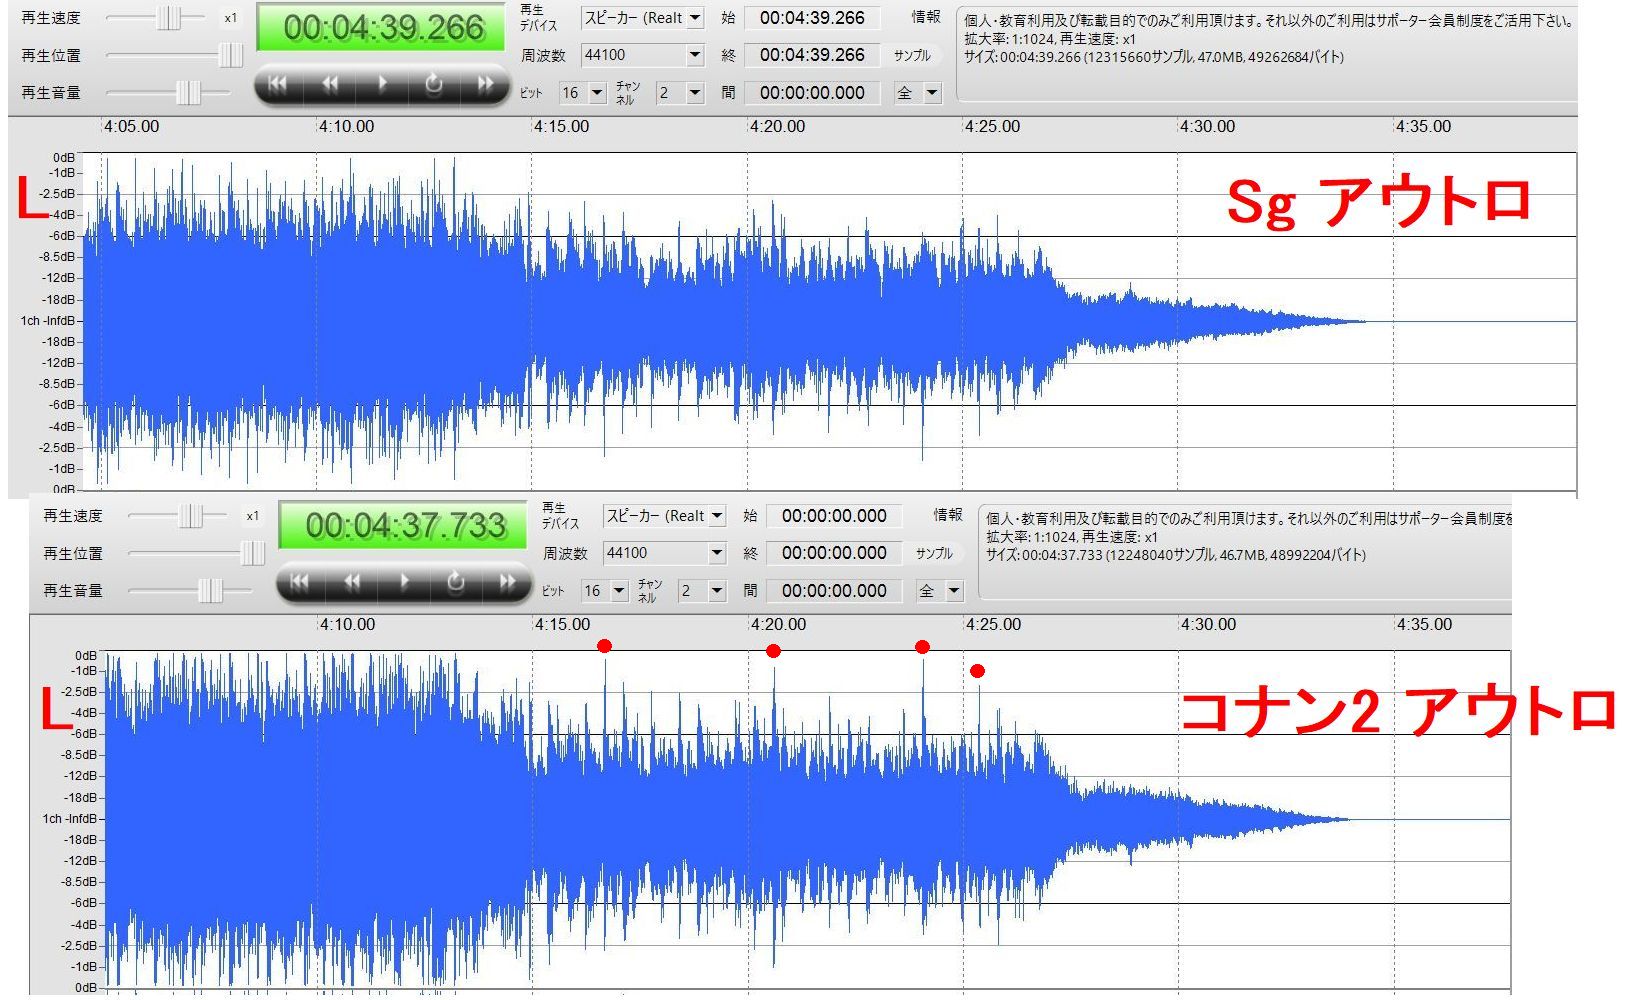Open ビット 16 dropdown in bottom window

tap(605, 590)
